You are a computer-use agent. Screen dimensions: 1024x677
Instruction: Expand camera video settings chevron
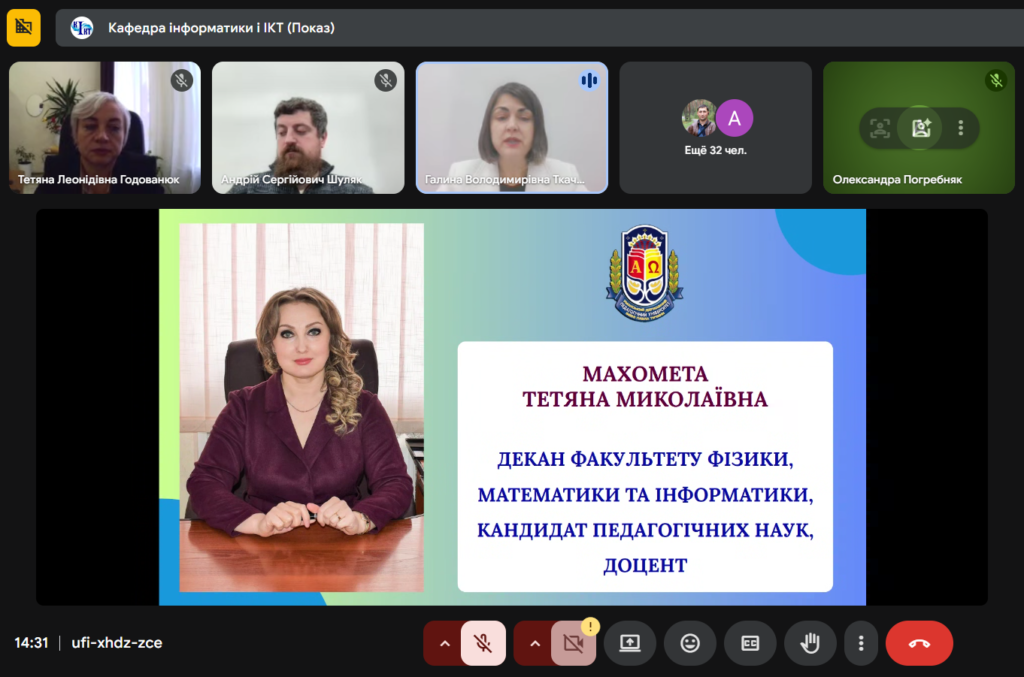click(x=534, y=643)
